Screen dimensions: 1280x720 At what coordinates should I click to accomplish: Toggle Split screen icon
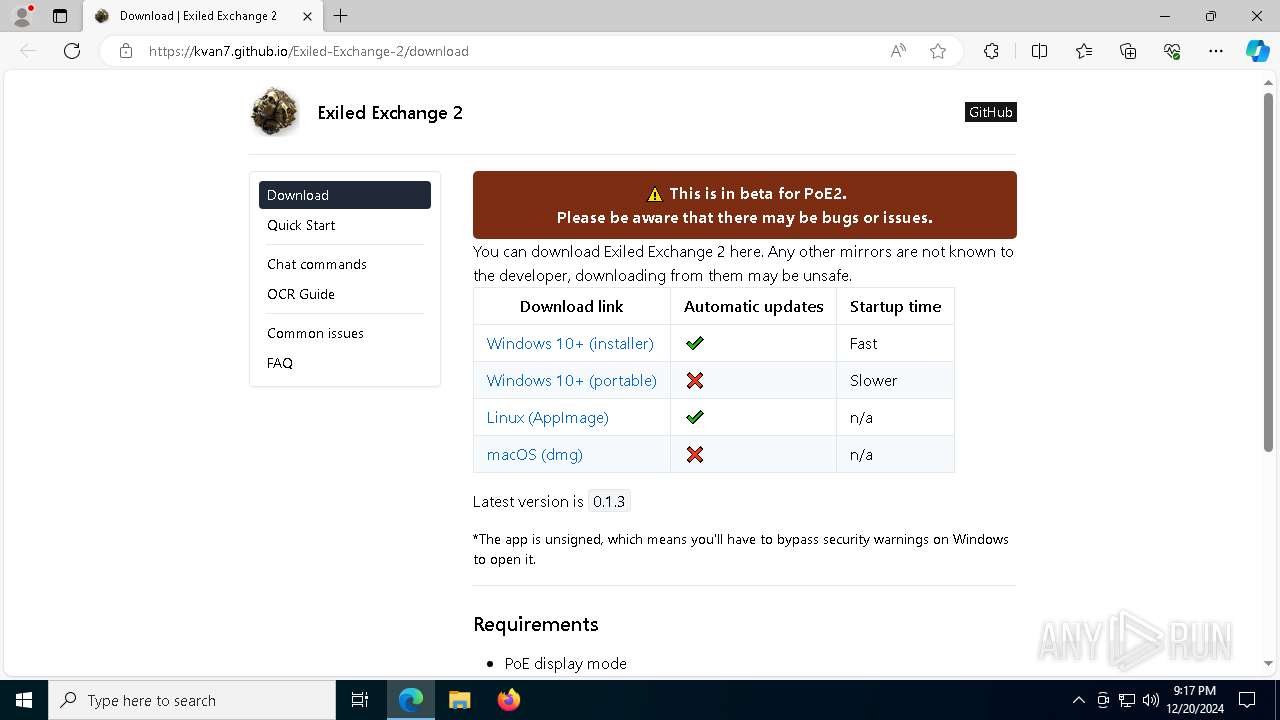click(x=1039, y=51)
